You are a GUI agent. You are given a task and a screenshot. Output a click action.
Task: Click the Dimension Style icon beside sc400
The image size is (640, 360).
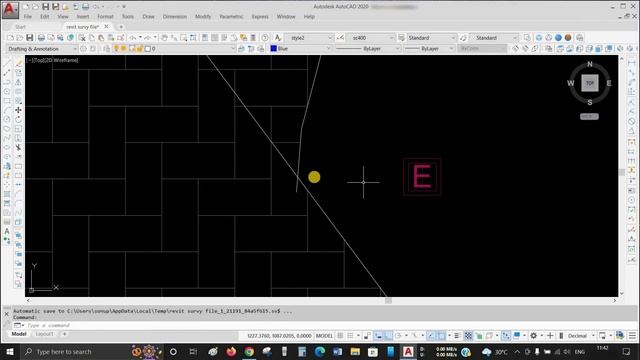(340, 38)
